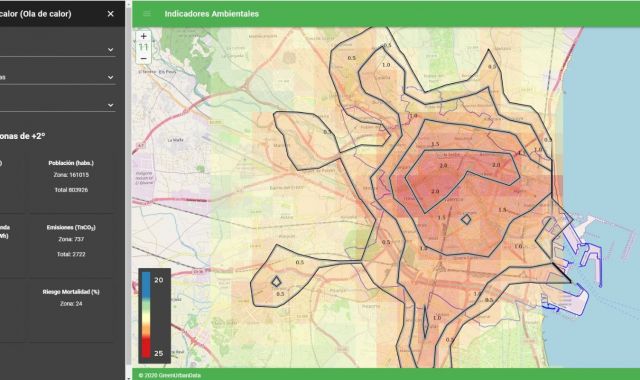The image size is (640, 380).
Task: Click the 'La Mafia' place label on the map
Action: [x=176, y=140]
